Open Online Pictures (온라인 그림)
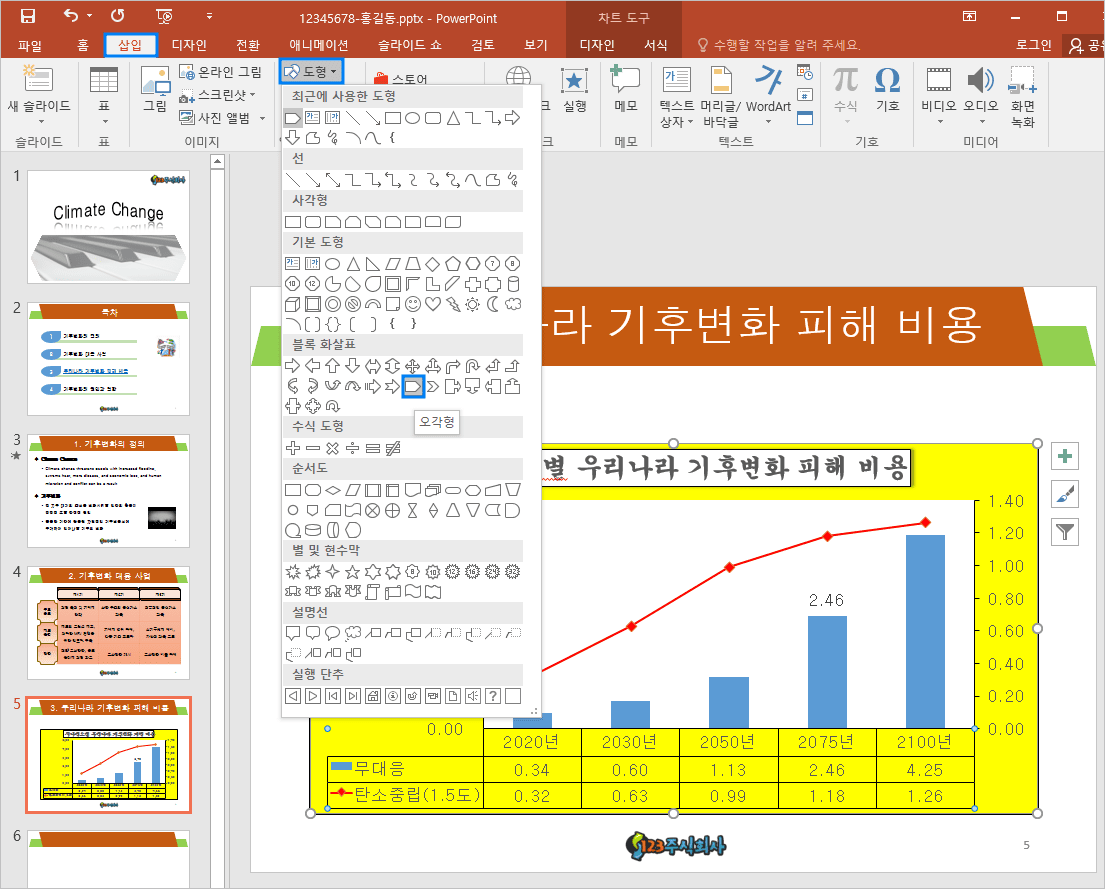The width and height of the screenshot is (1105, 889). click(x=221, y=72)
